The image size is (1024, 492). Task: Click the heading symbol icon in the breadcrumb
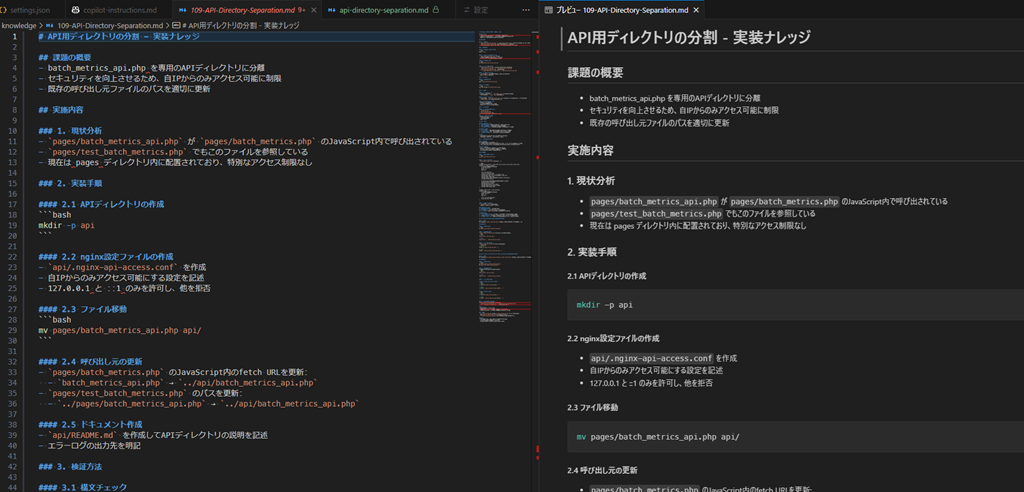[x=176, y=25]
